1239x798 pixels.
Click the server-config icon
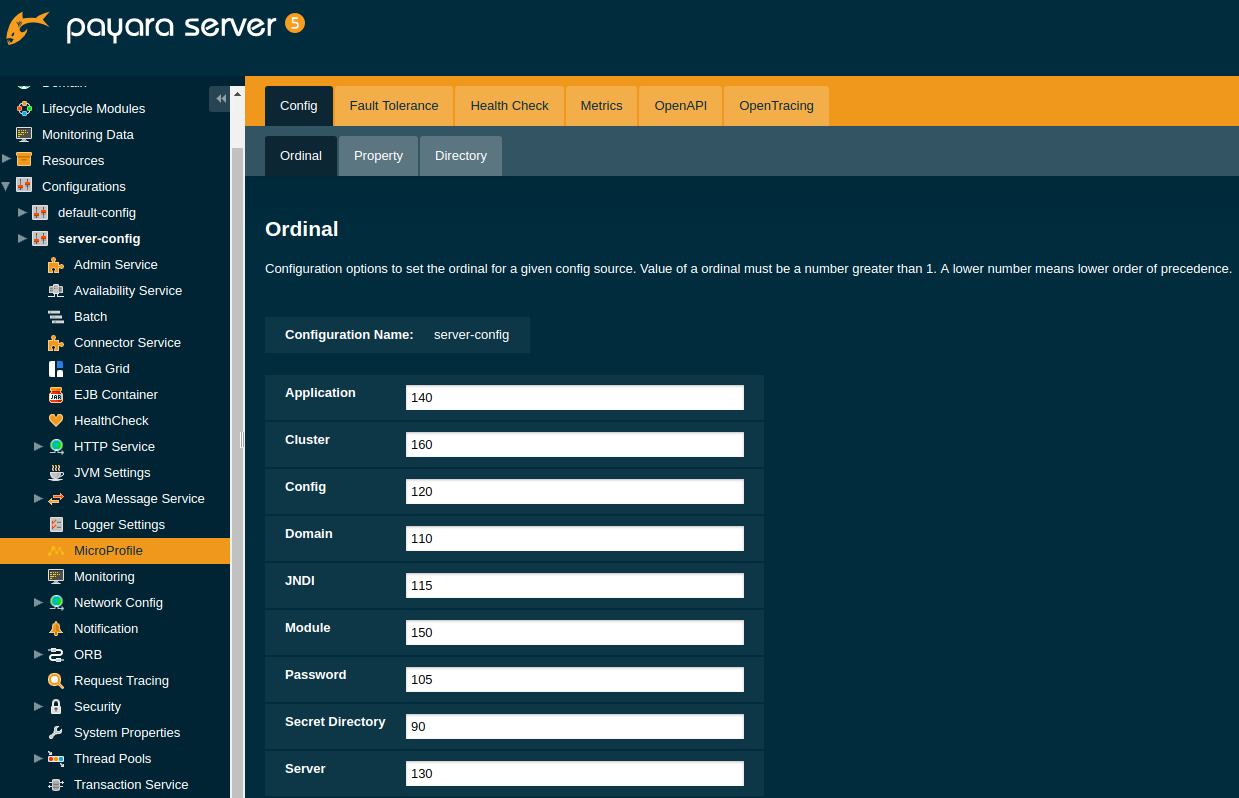click(x=40, y=238)
